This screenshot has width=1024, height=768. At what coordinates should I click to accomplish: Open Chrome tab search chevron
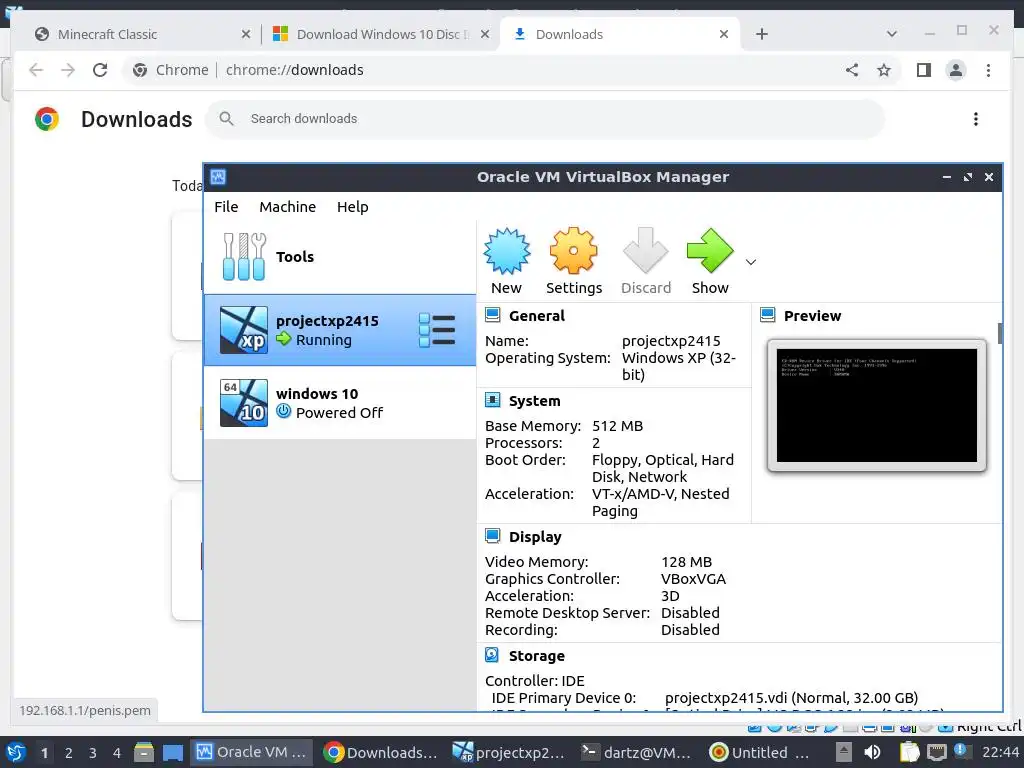point(891,34)
